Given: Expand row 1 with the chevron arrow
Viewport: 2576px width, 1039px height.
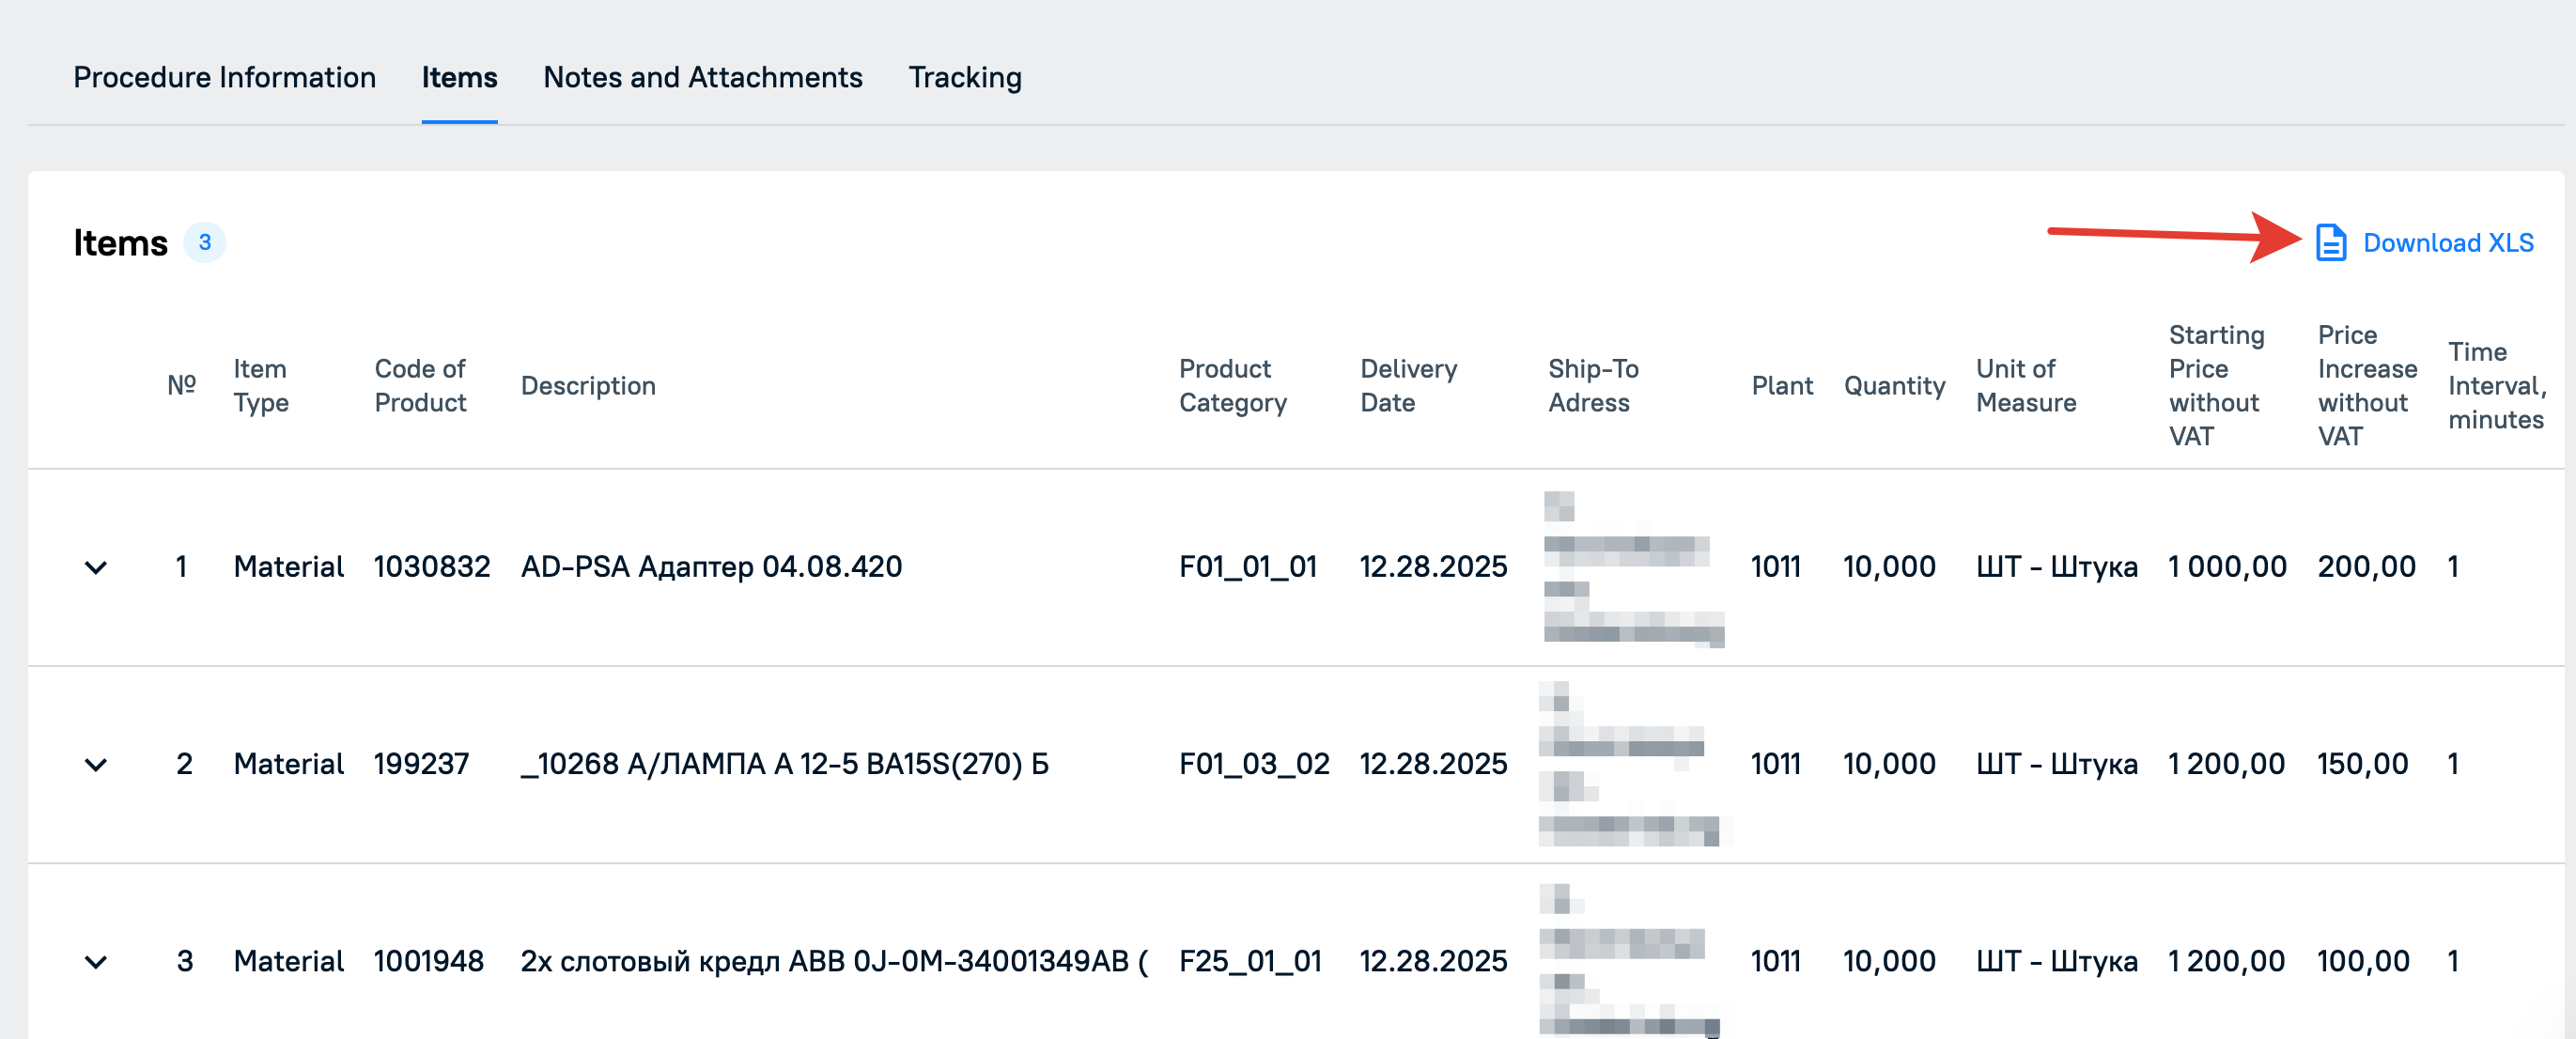Looking at the screenshot, I should pyautogui.click(x=96, y=567).
